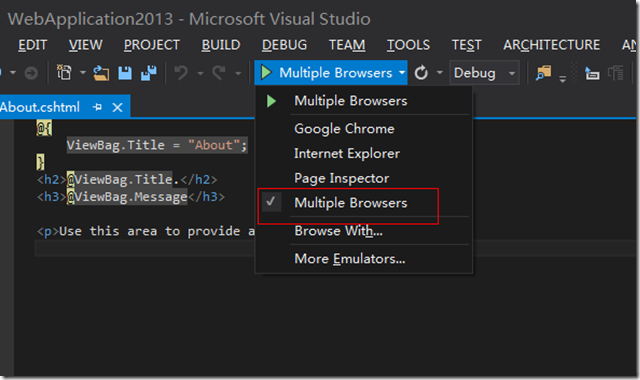Choose the top Multiple Browsers entry with play icon
This screenshot has width=640, height=380.
[364, 101]
